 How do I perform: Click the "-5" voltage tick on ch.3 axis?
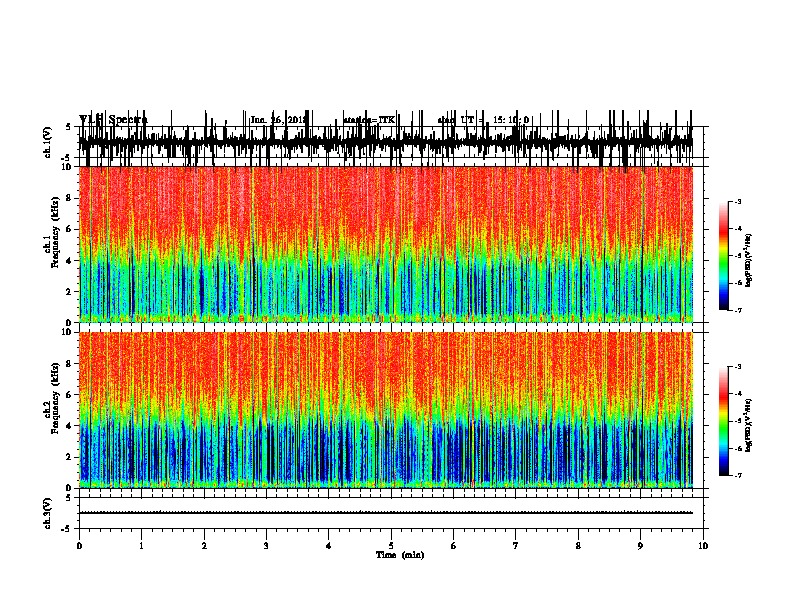67,529
